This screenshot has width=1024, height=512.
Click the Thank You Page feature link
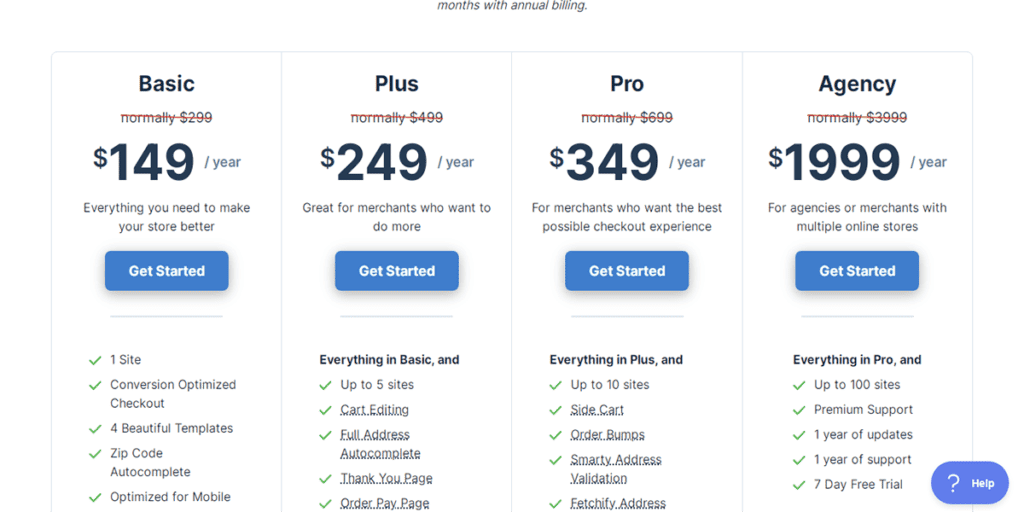[386, 478]
